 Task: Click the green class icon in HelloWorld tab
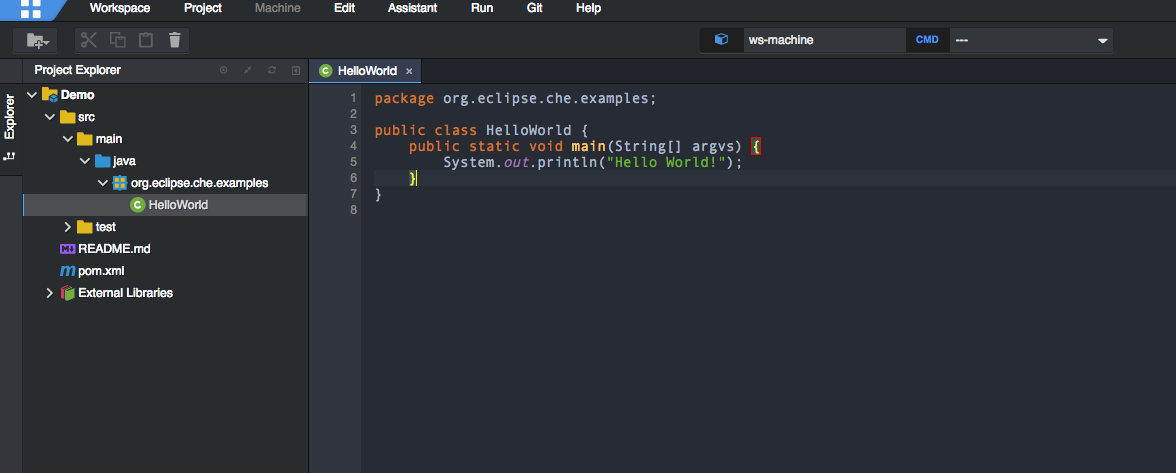click(326, 71)
